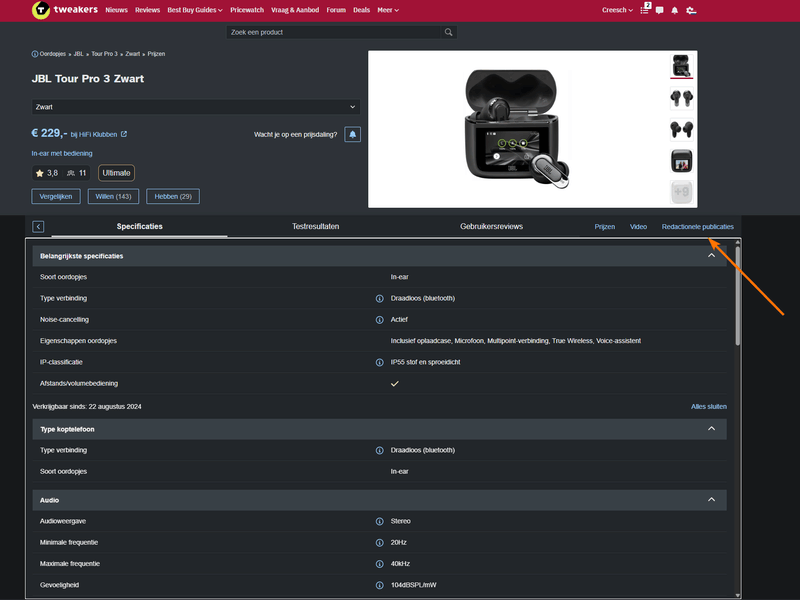
Task: Go to Pricewatch
Action: 247,10
